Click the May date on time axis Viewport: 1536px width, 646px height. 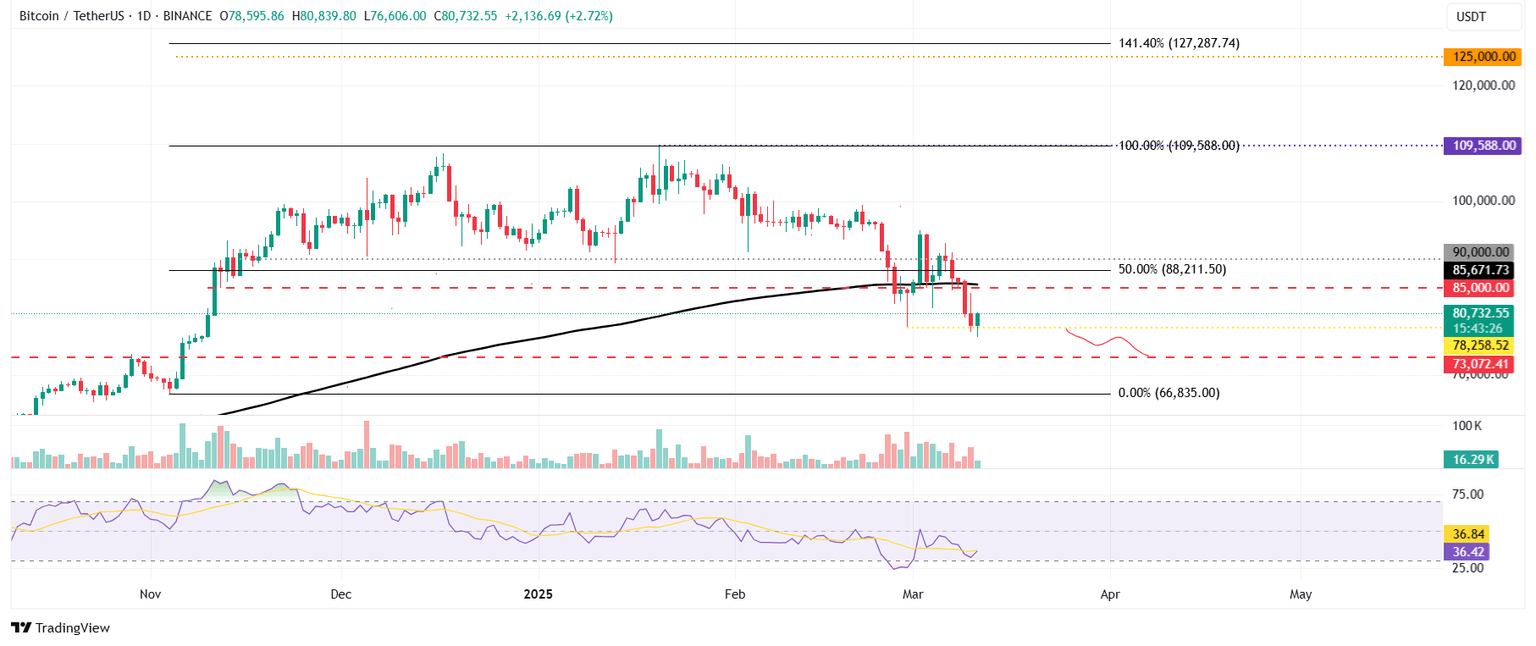[1301, 594]
